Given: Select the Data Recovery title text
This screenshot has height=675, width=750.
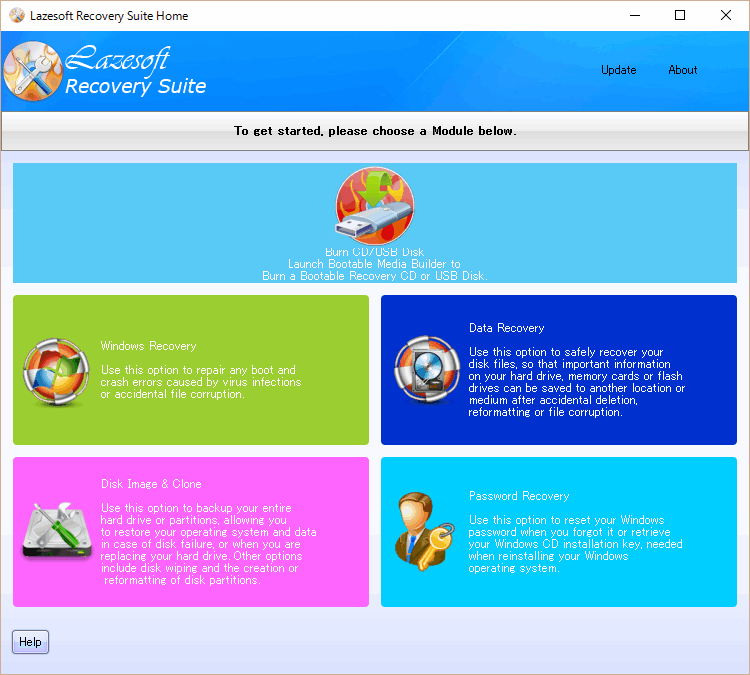Looking at the screenshot, I should point(507,328).
